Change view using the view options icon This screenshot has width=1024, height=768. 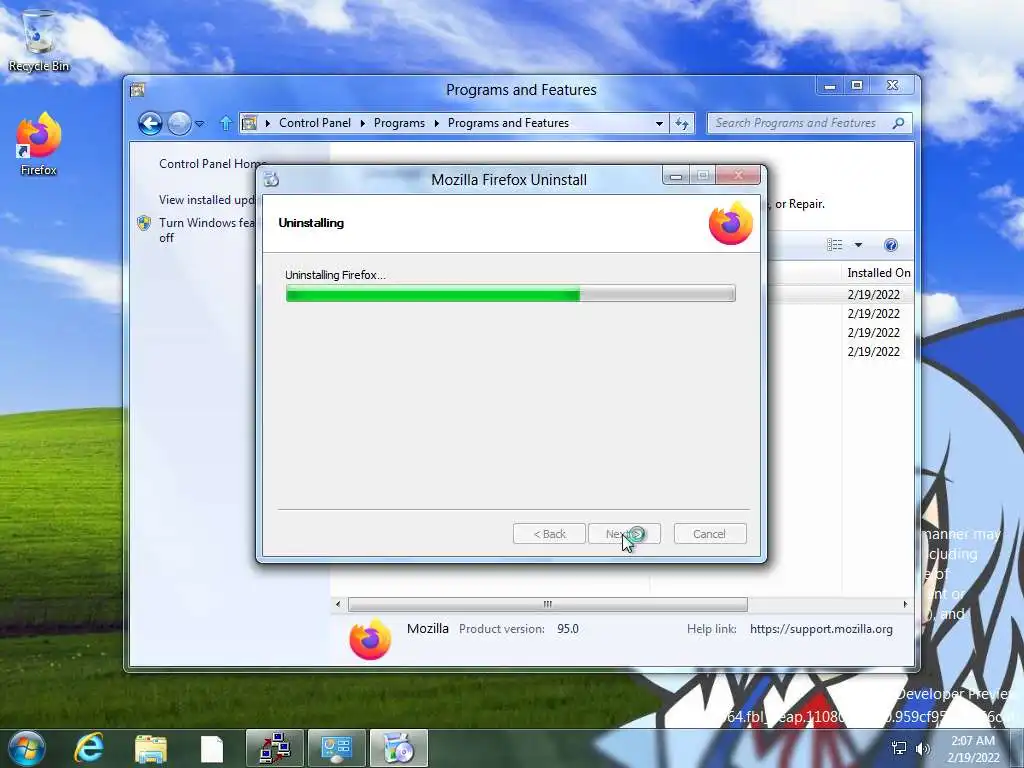pyautogui.click(x=835, y=245)
